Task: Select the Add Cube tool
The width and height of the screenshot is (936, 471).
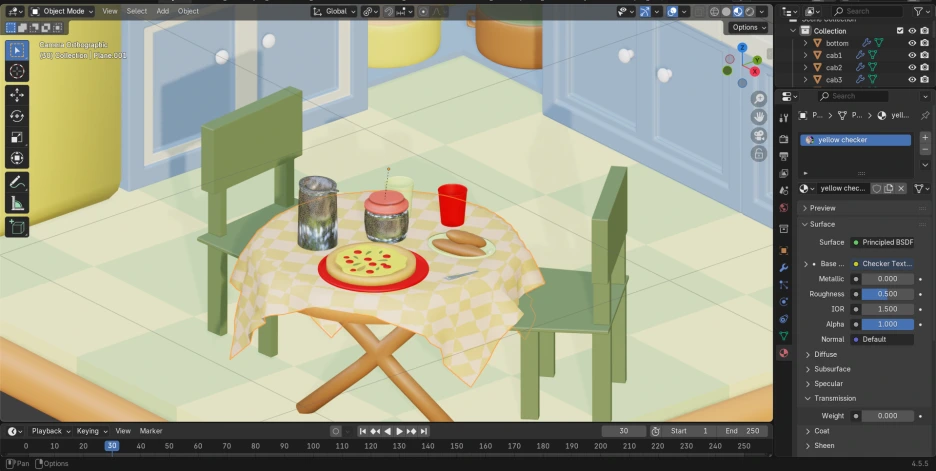Action: (17, 227)
